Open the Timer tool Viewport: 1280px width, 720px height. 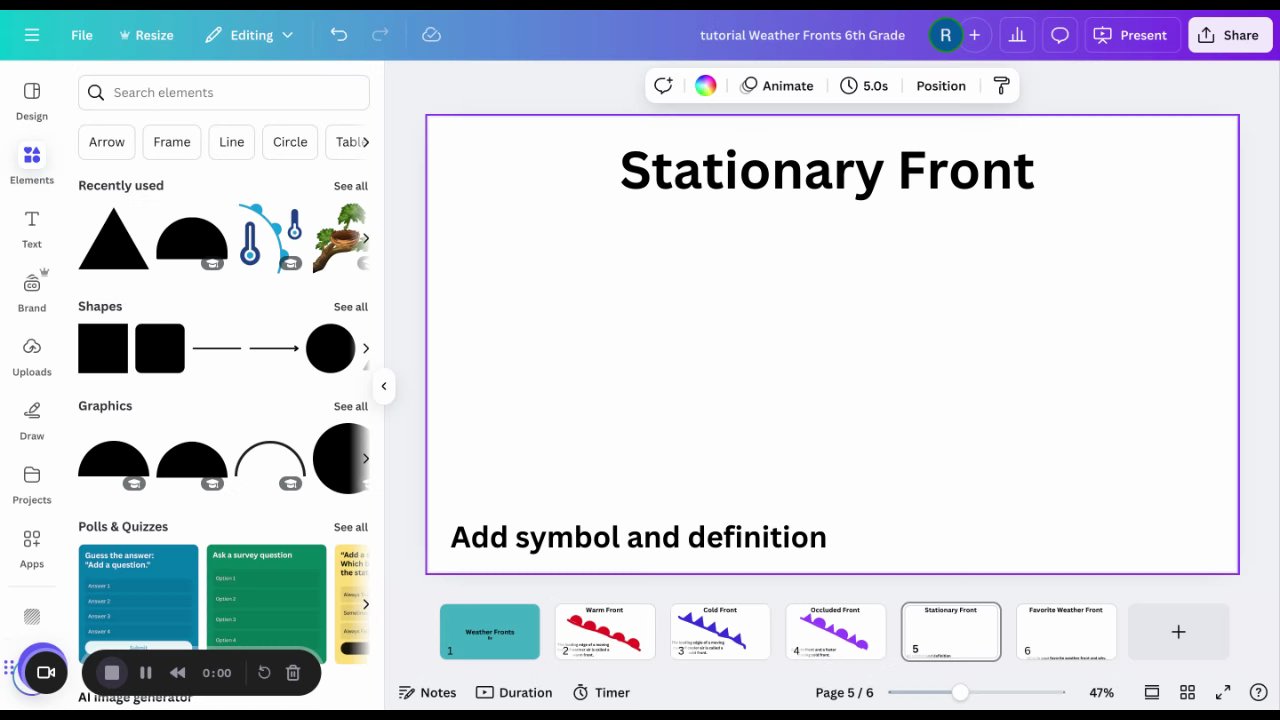point(601,693)
